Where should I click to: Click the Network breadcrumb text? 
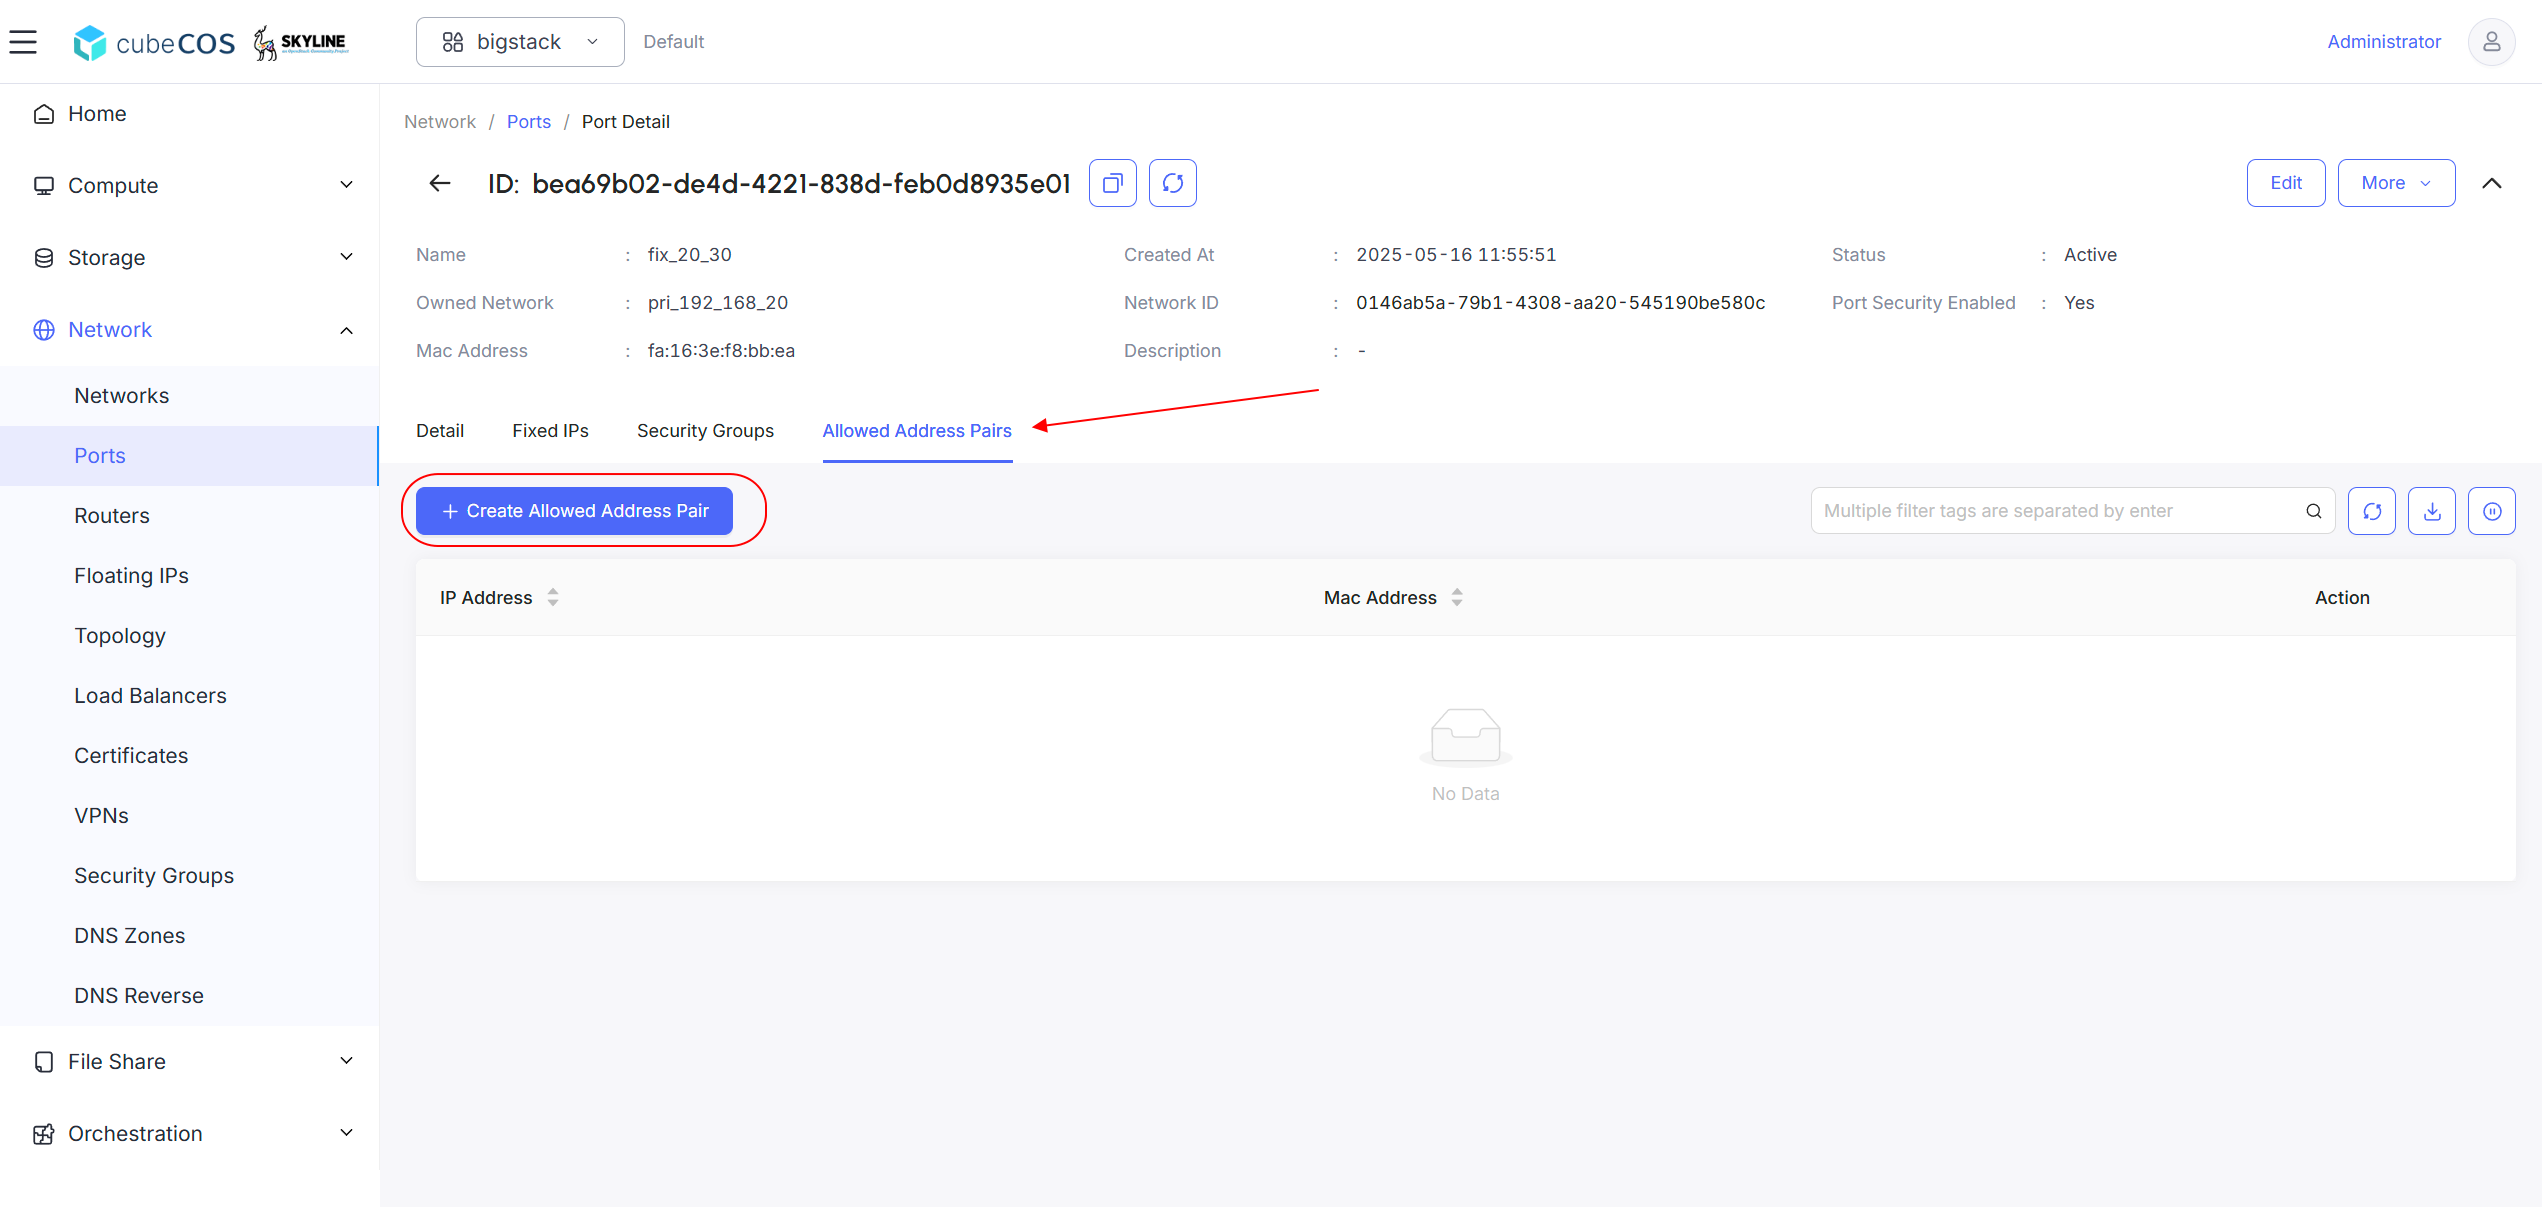[440, 122]
